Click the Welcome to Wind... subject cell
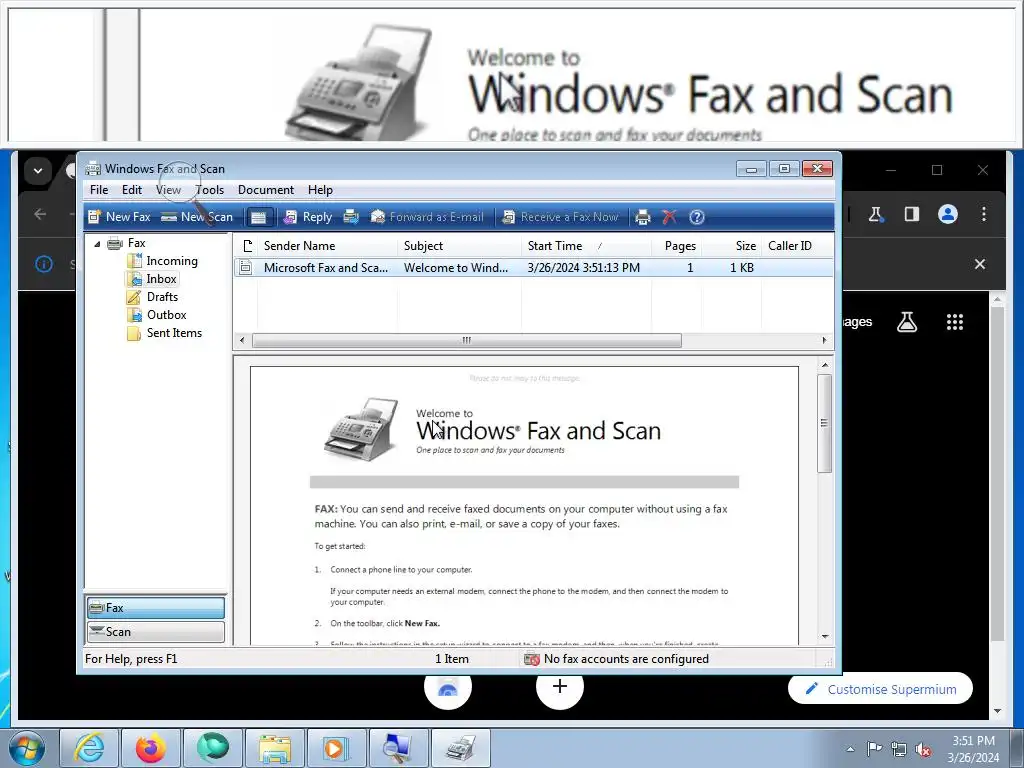Image resolution: width=1024 pixels, height=768 pixels. [x=456, y=268]
